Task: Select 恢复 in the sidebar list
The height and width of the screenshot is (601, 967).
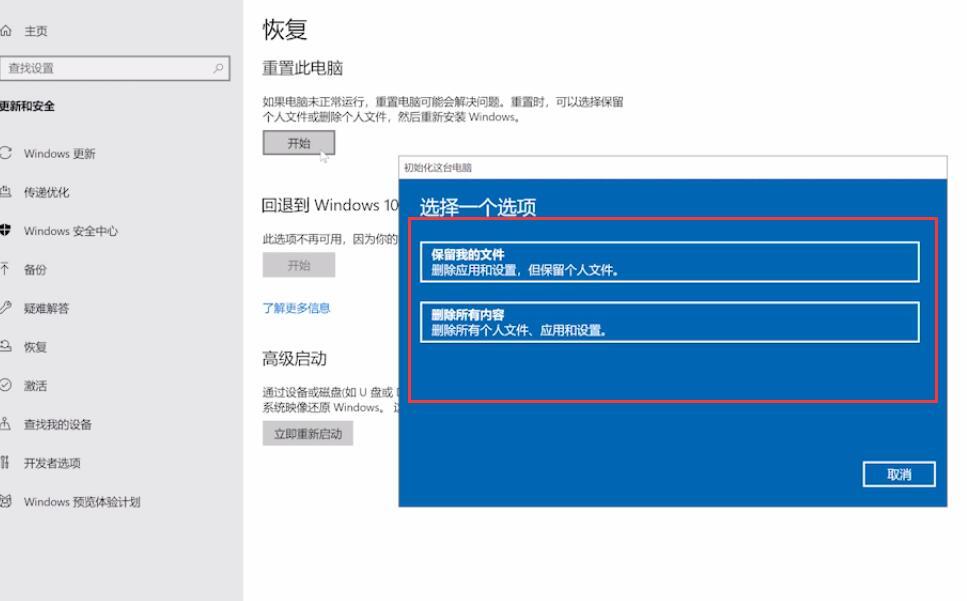Action: pos(35,347)
